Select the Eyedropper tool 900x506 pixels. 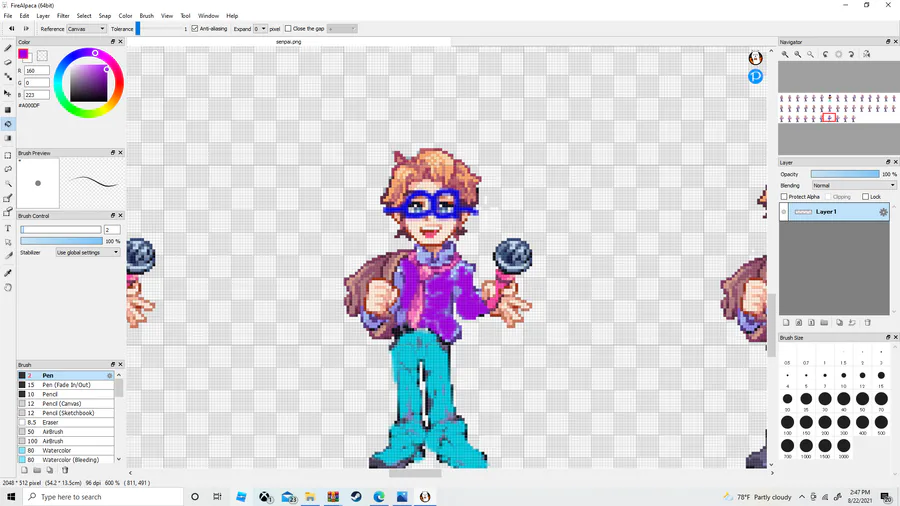(8, 273)
